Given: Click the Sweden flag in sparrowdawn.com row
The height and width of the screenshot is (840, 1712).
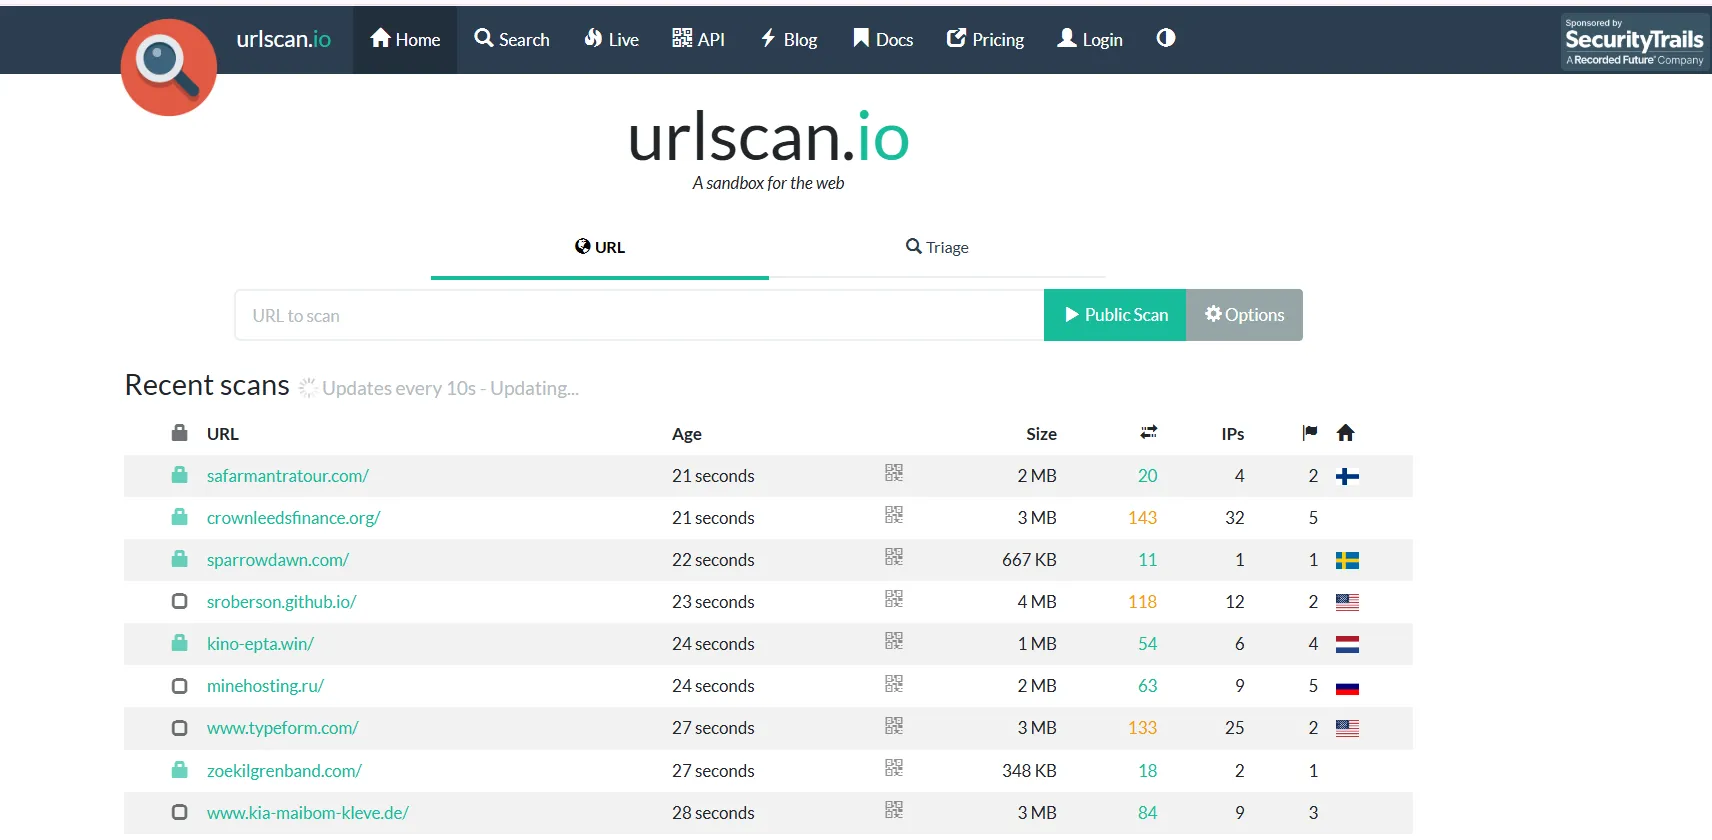Looking at the screenshot, I should tap(1347, 560).
